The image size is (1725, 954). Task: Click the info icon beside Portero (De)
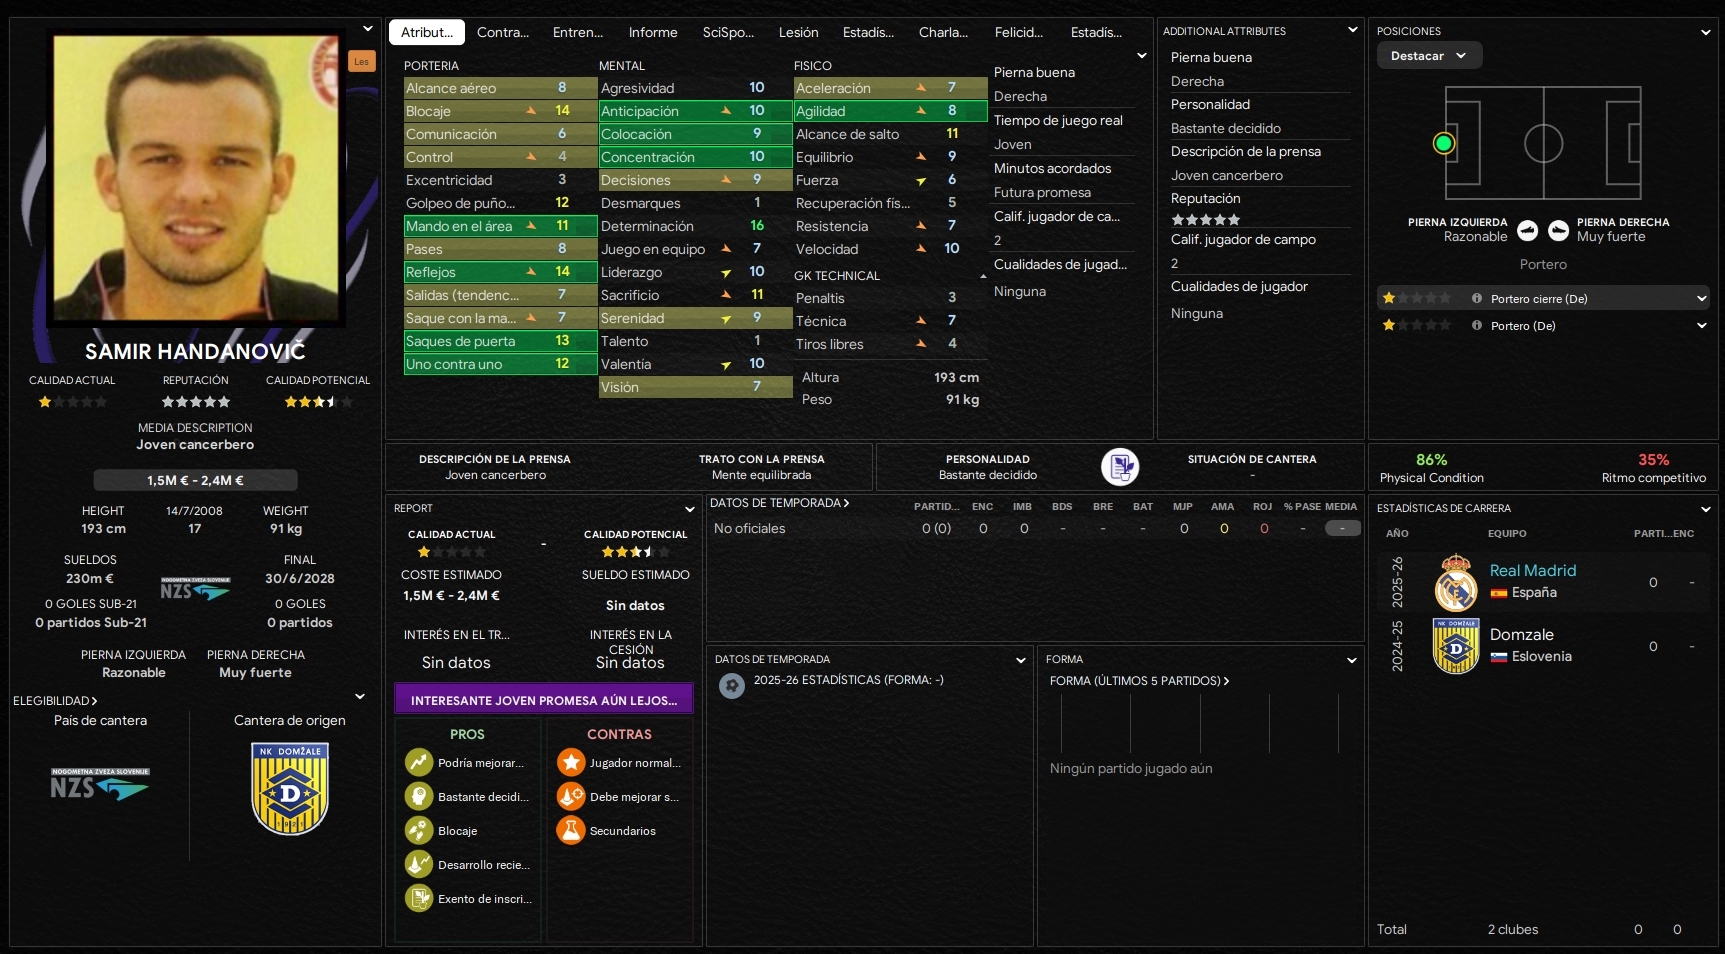[1477, 326]
